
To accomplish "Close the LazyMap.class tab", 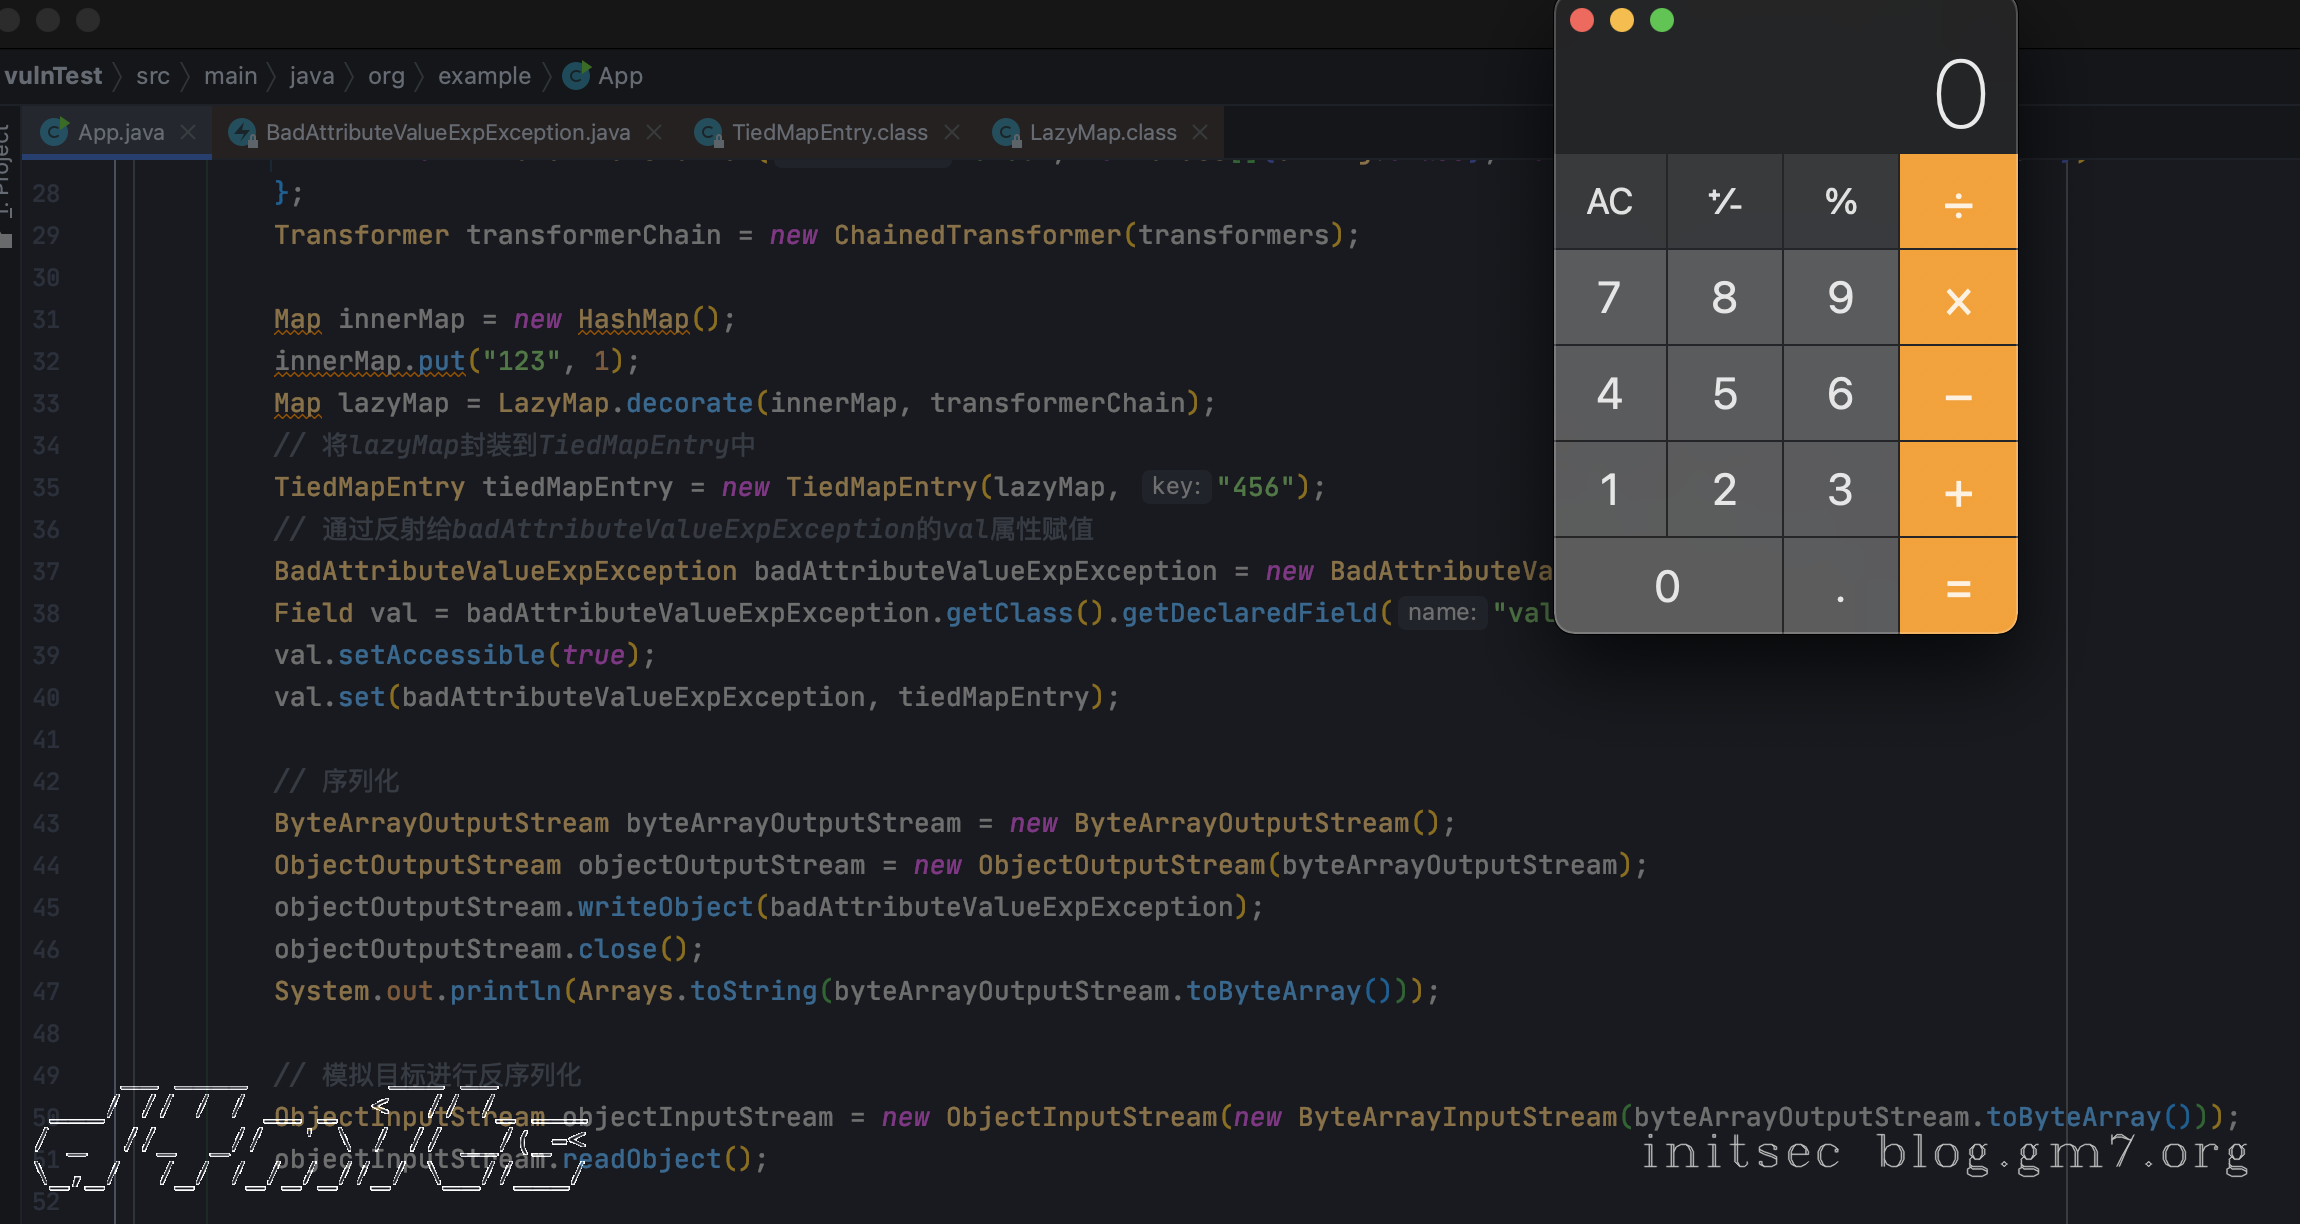I will pos(1200,132).
